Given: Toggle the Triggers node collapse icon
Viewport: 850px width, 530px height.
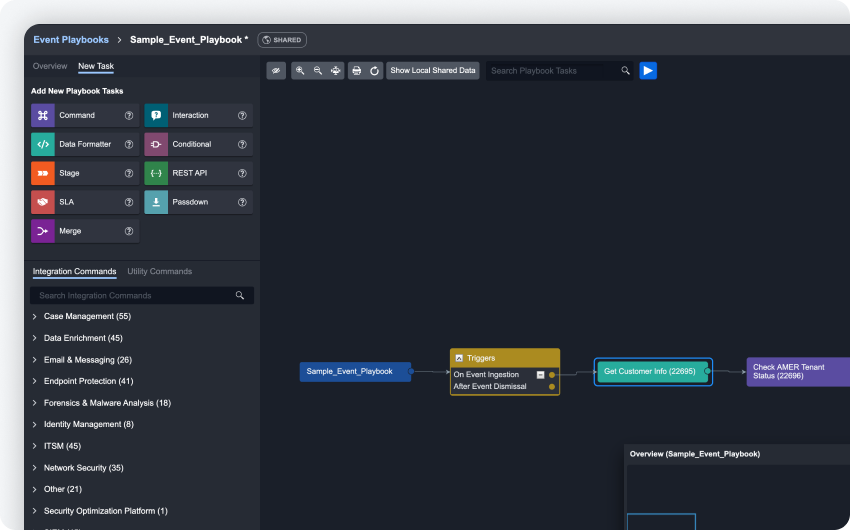Looking at the screenshot, I should [459, 358].
